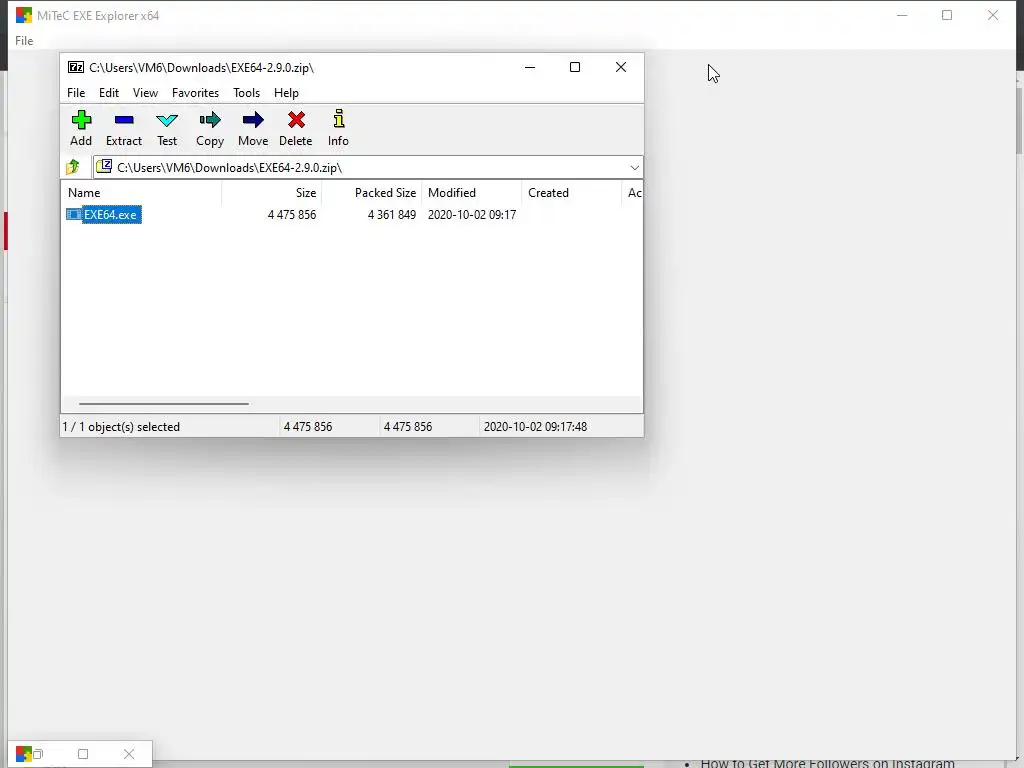The height and width of the screenshot is (768, 1024).
Task: Click packed size value 4 361 849
Action: pyautogui.click(x=392, y=214)
